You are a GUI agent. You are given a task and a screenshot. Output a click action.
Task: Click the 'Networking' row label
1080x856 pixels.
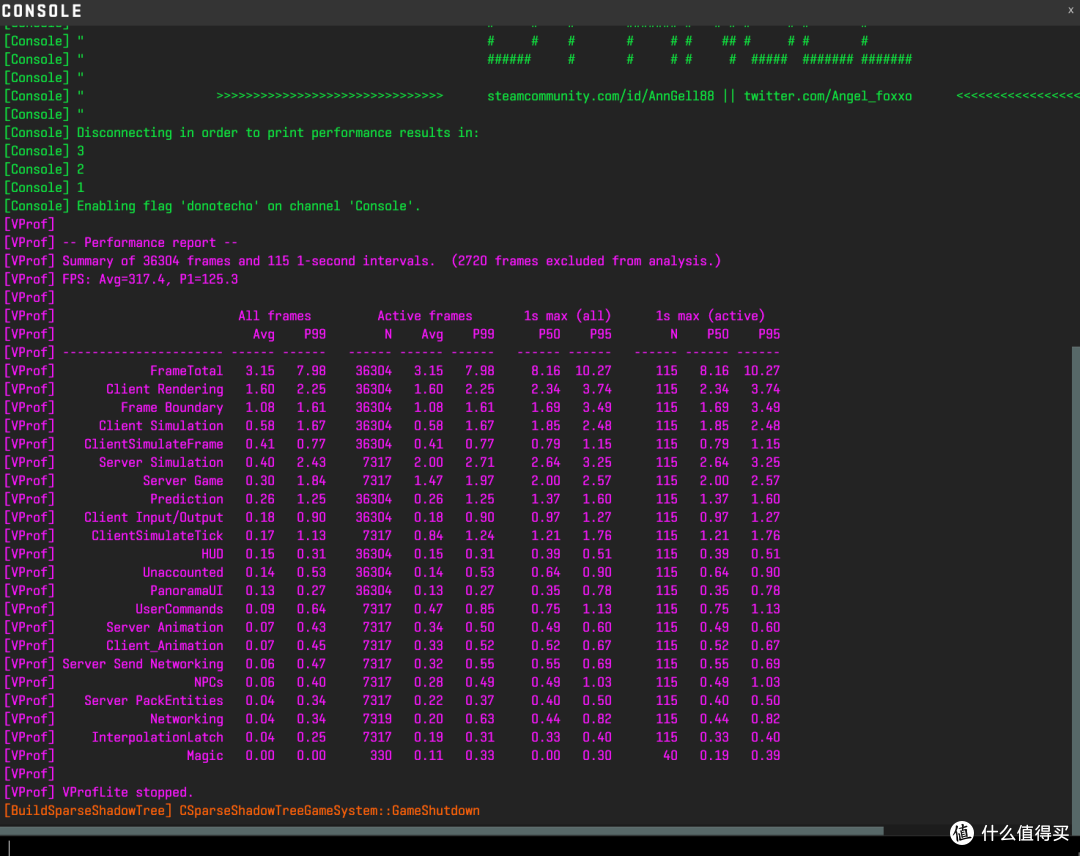(x=187, y=718)
